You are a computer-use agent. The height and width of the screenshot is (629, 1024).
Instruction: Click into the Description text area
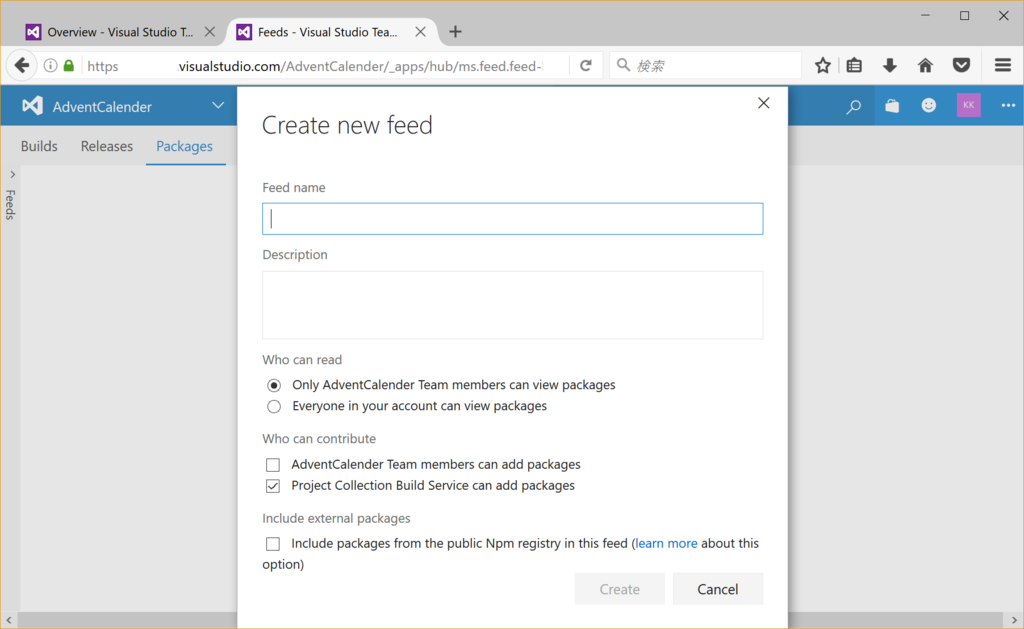(x=512, y=305)
